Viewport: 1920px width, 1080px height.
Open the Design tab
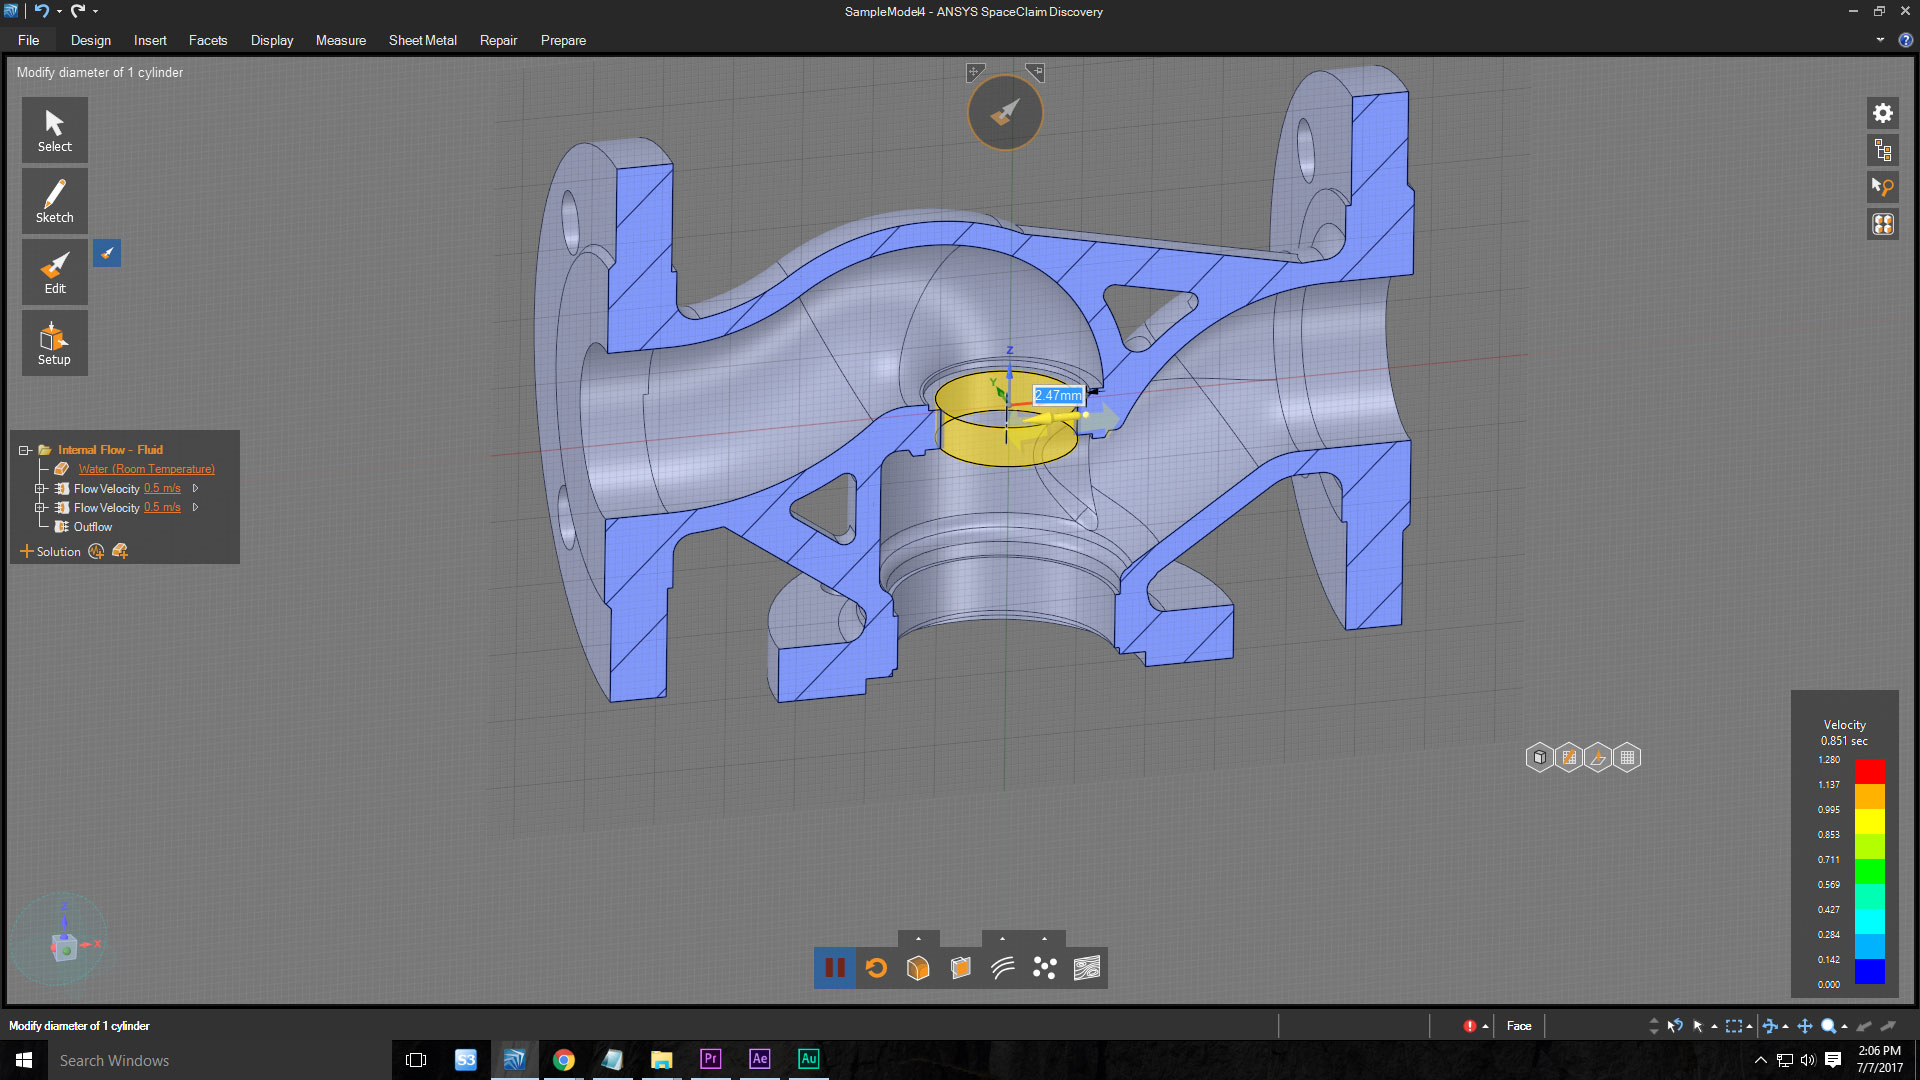pos(91,40)
